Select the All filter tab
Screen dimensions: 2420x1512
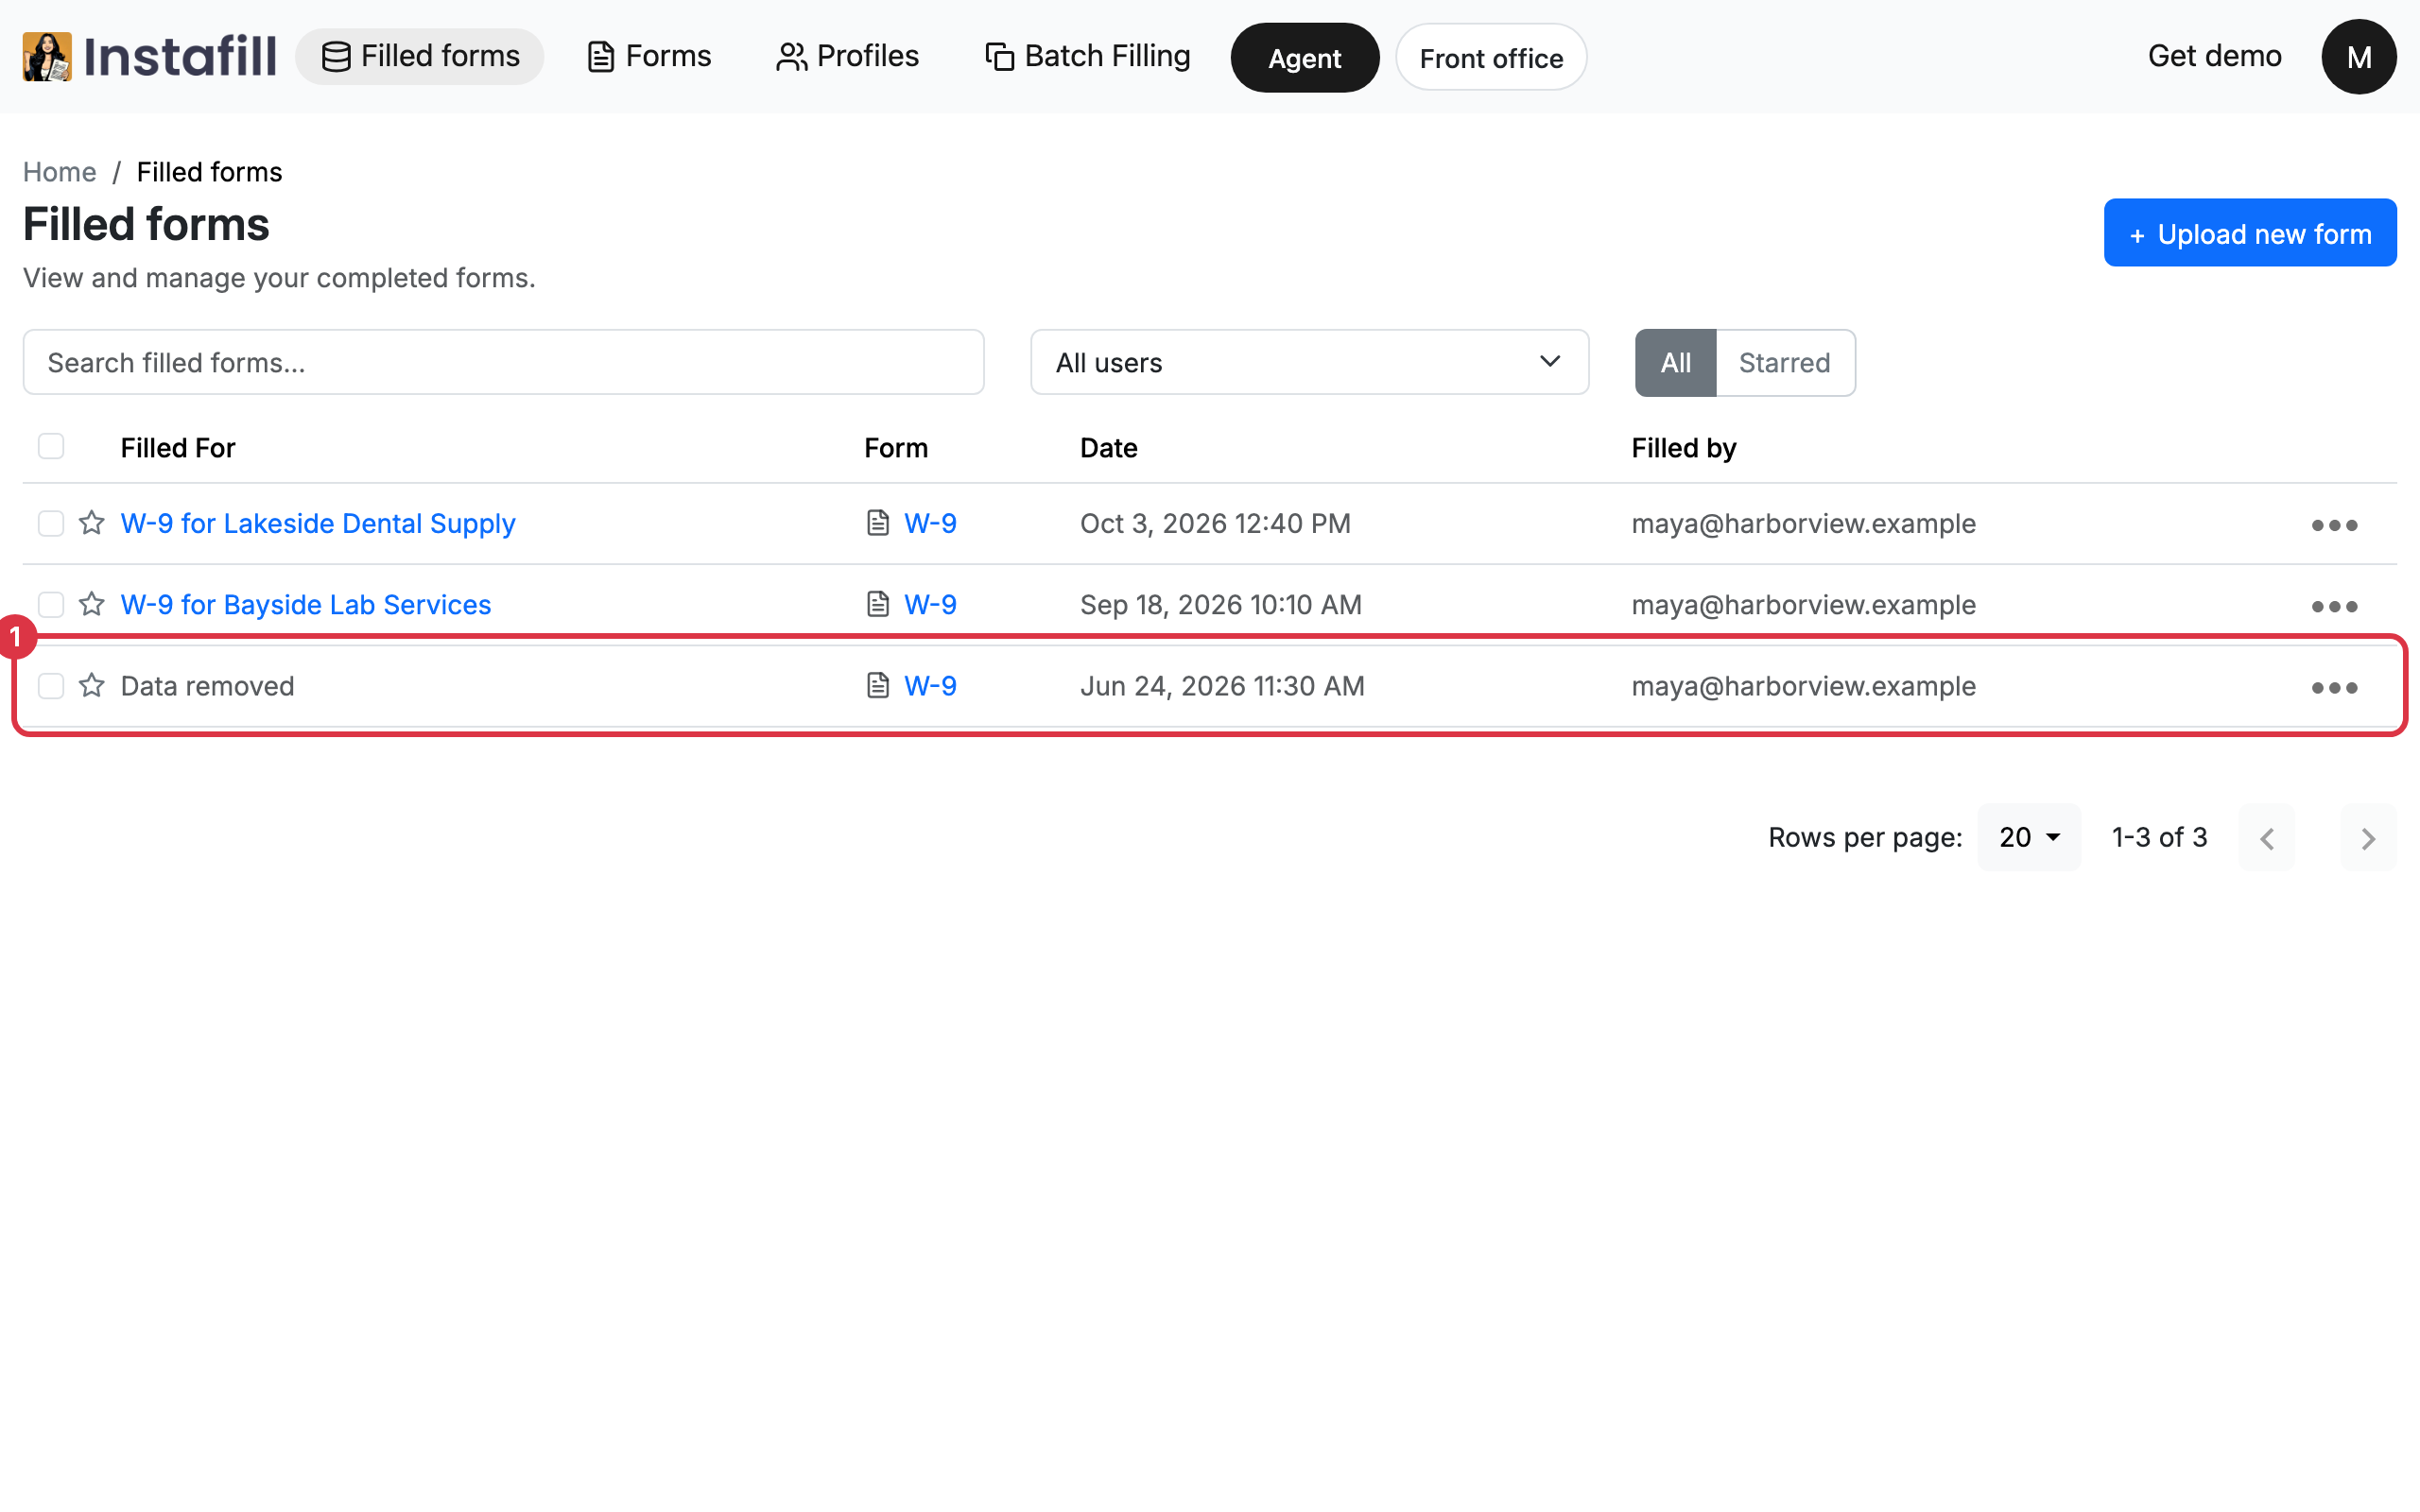click(1676, 362)
